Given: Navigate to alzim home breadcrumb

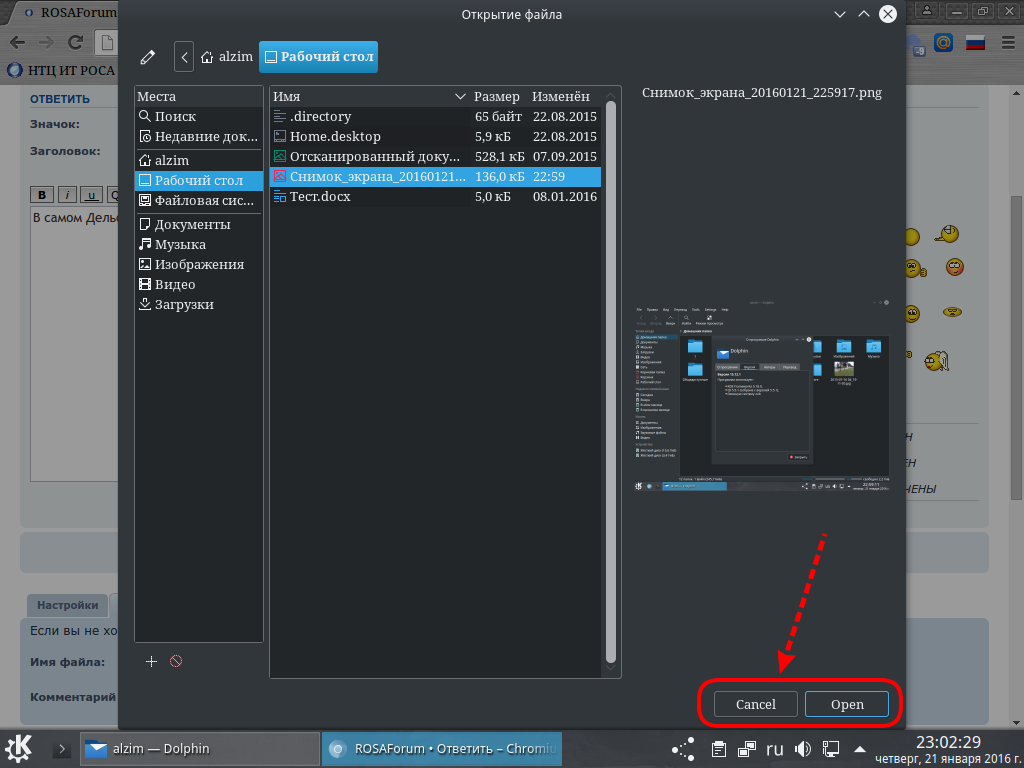Looking at the screenshot, I should (x=228, y=57).
